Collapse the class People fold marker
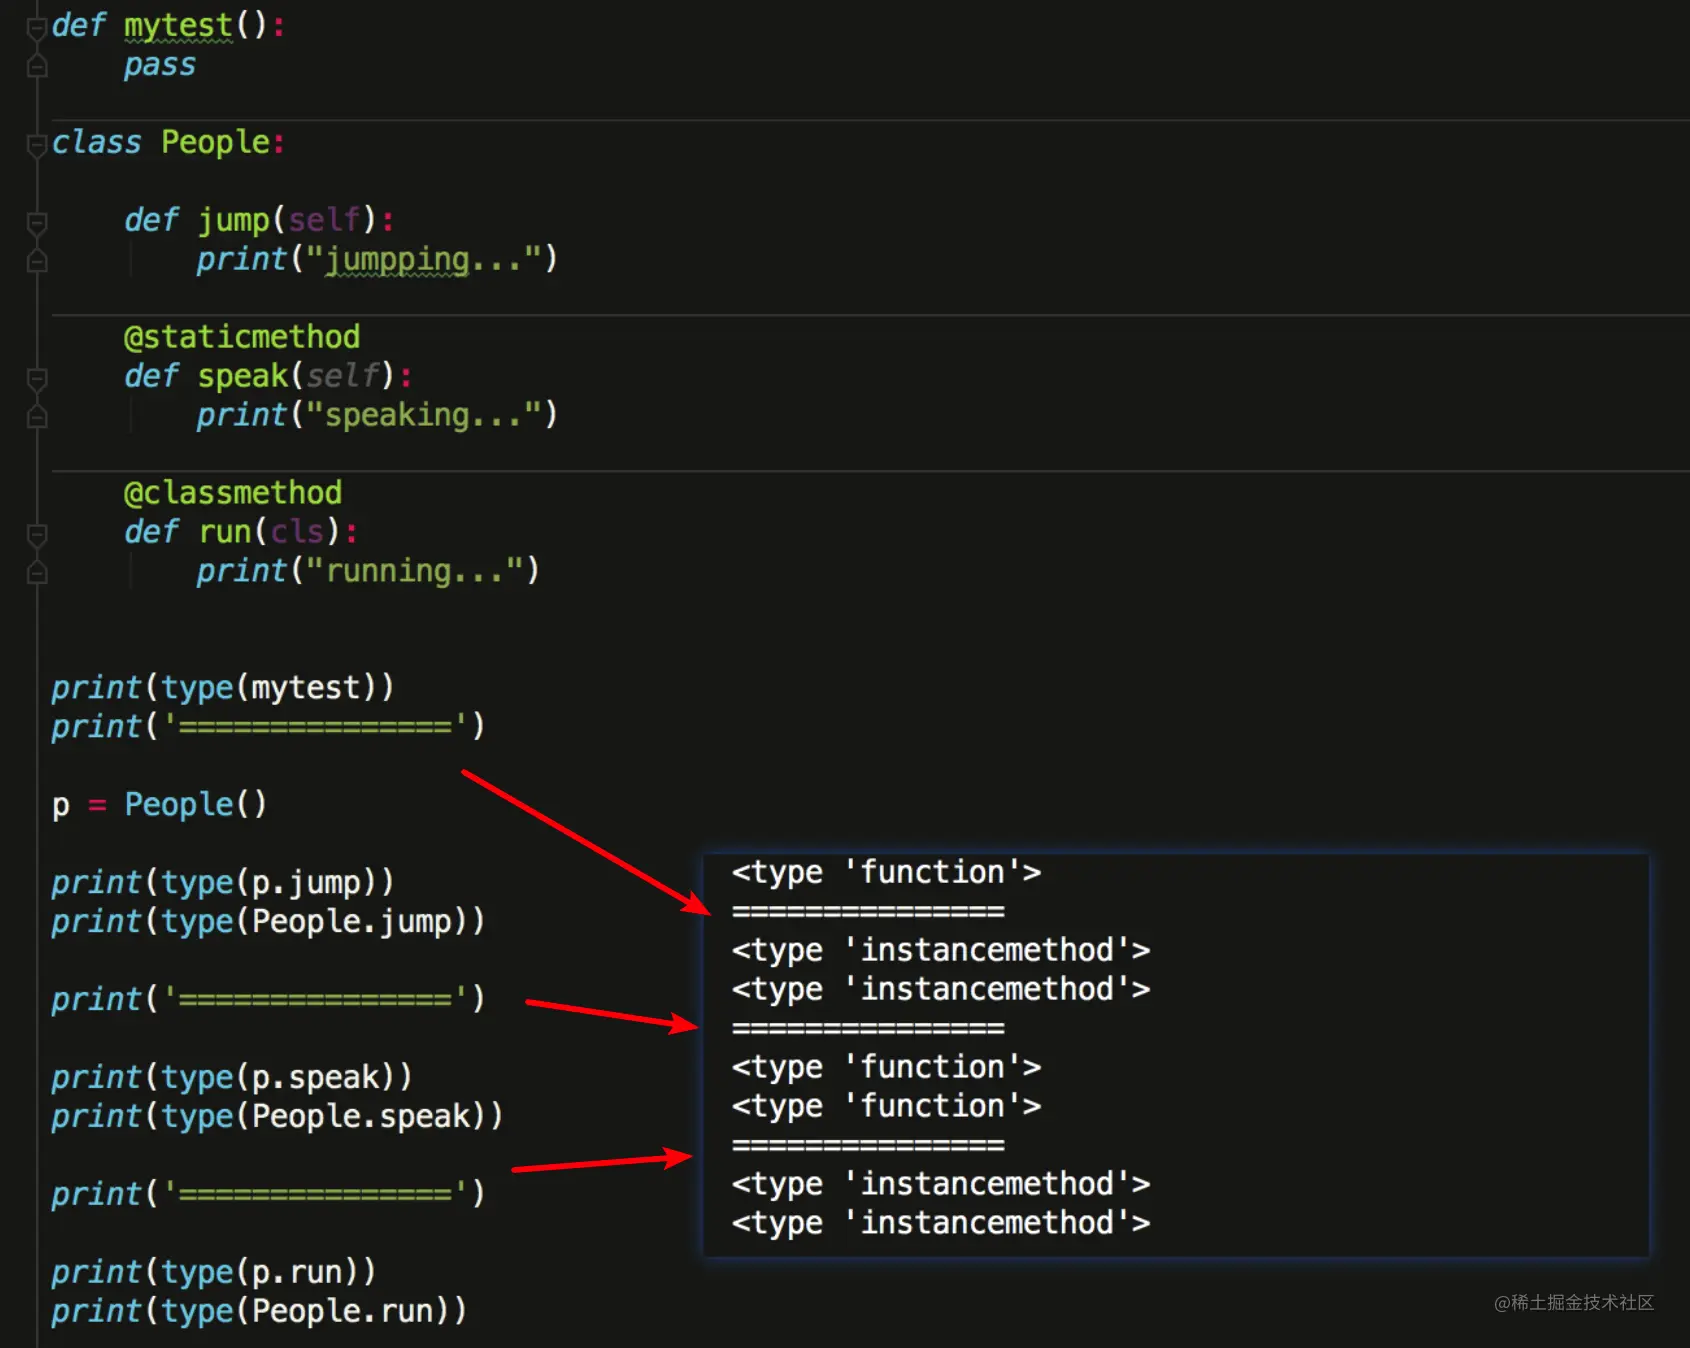The height and width of the screenshot is (1348, 1690). [x=37, y=145]
